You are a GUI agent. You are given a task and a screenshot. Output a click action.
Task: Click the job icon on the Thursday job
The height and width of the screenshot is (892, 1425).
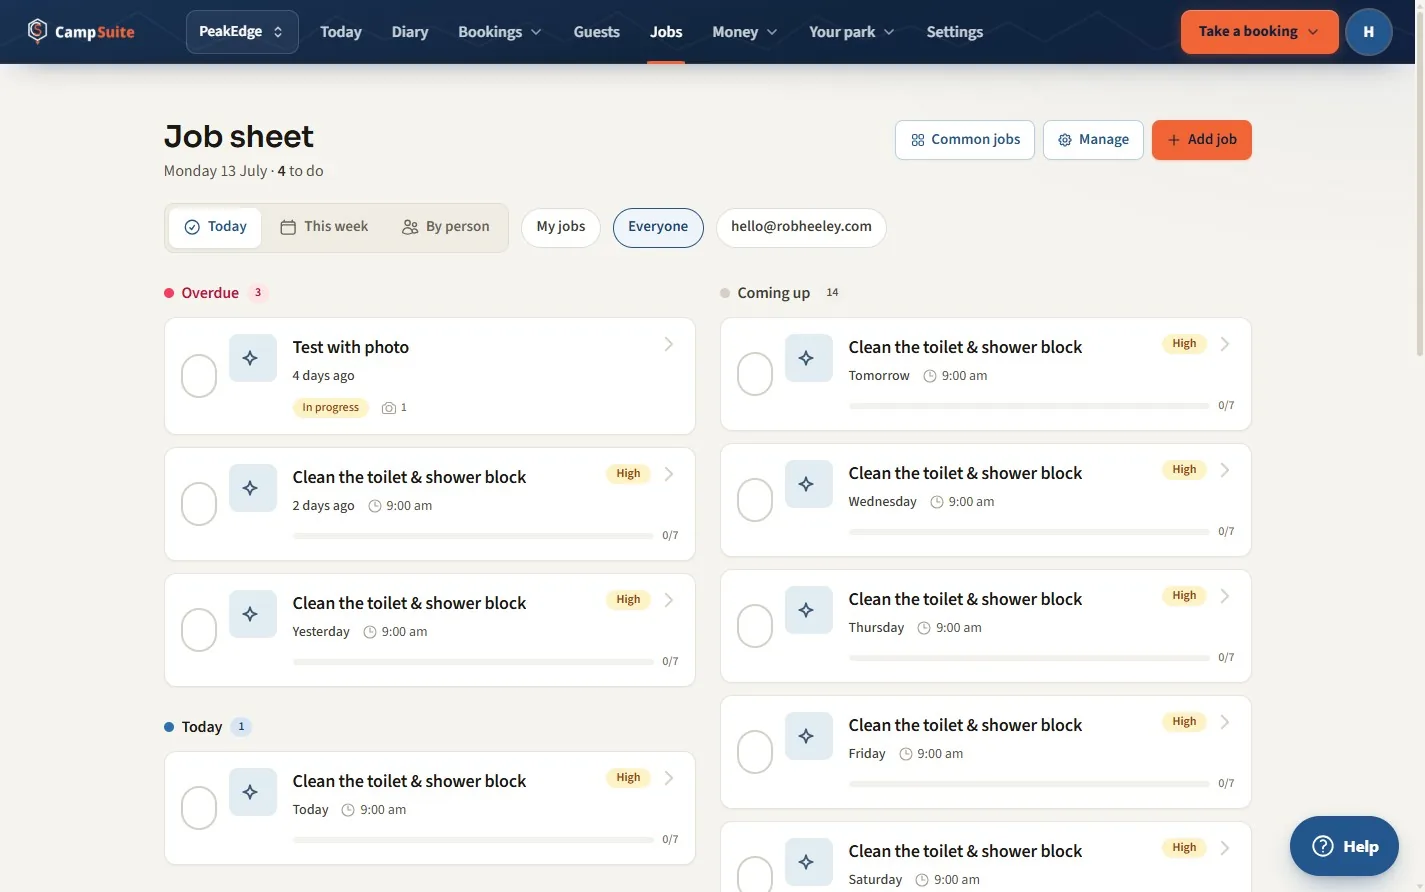(x=808, y=610)
